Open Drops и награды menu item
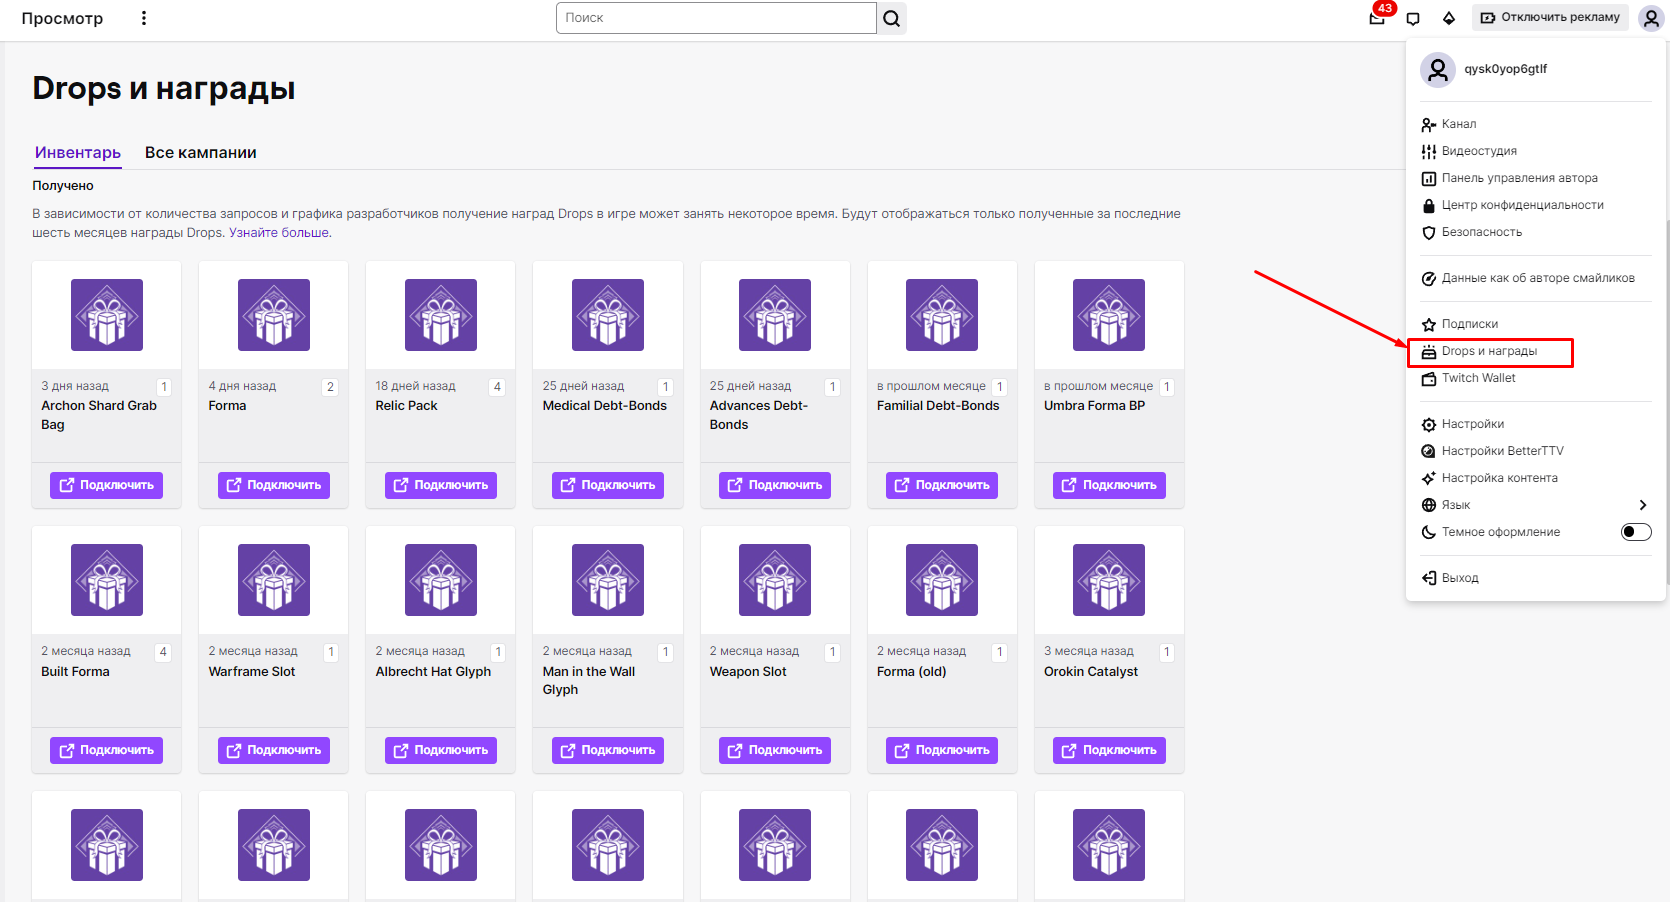Image resolution: width=1670 pixels, height=902 pixels. 1489,351
